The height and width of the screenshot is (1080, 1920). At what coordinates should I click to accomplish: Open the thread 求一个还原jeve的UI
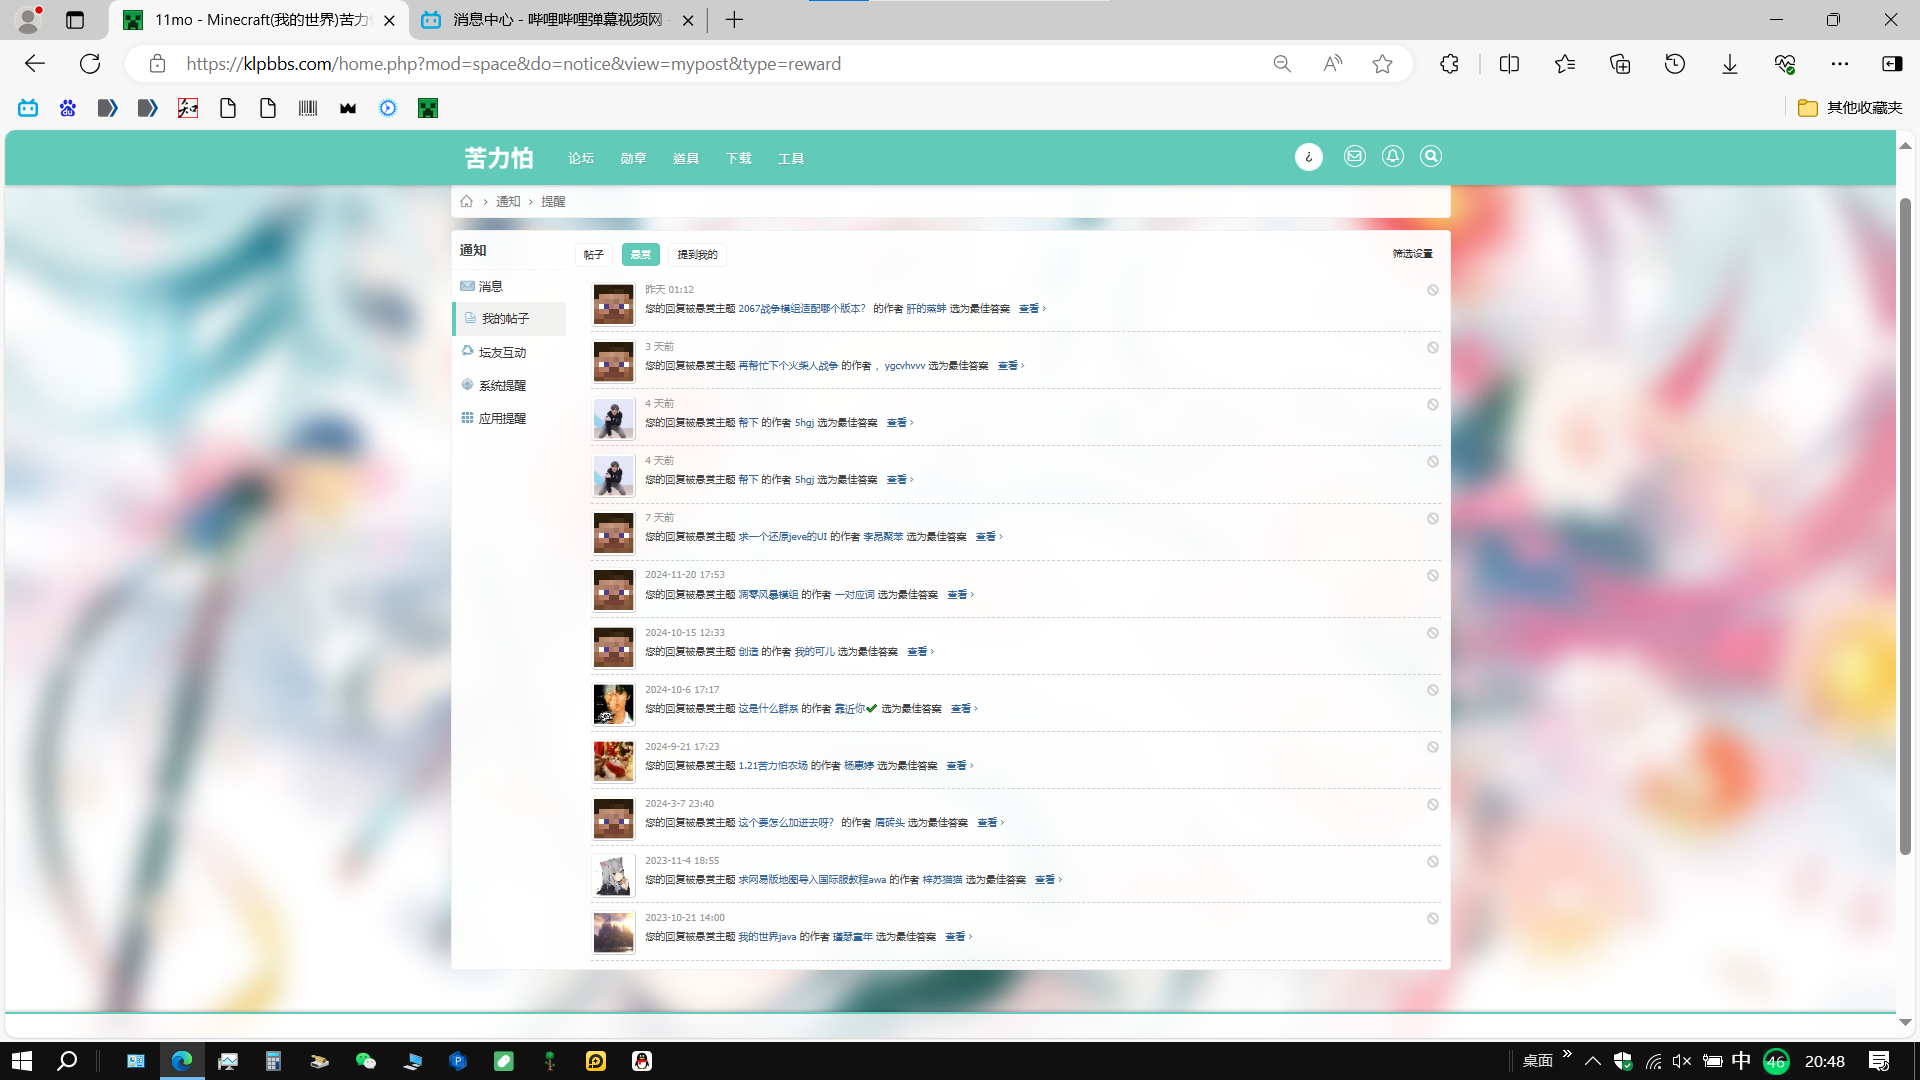point(783,536)
